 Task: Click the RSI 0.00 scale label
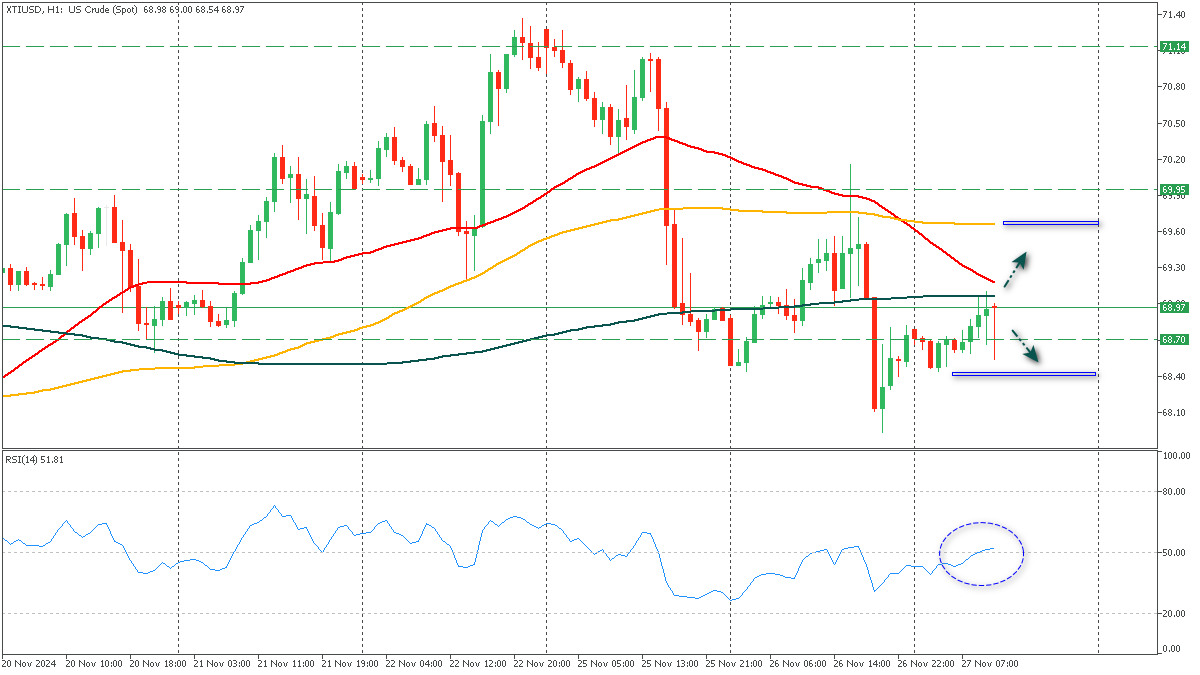[x=1172, y=649]
